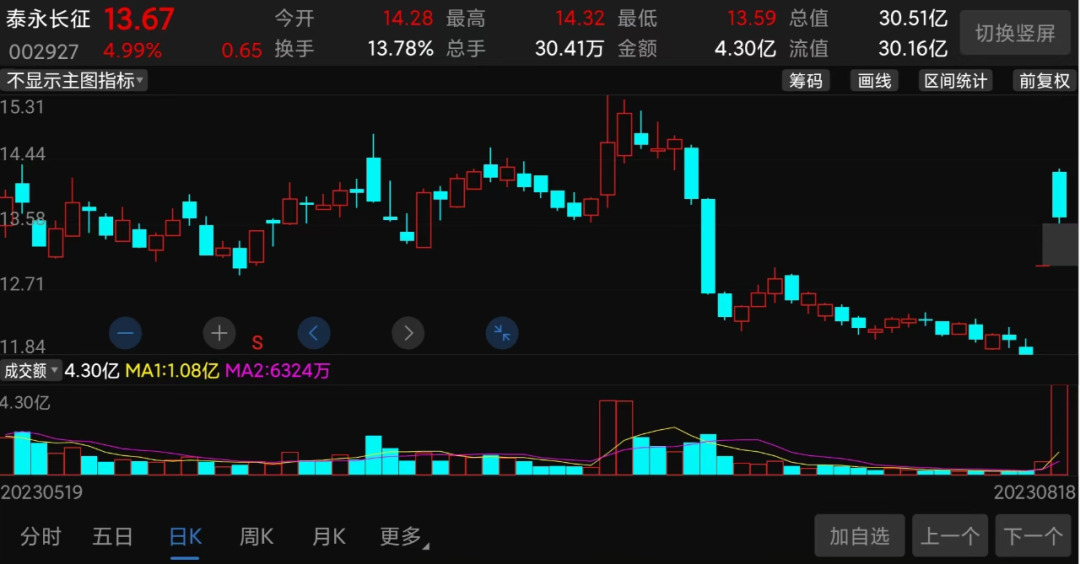Click the price change value 0.65
Viewport: 1080px width, 564px height.
[x=242, y=50]
